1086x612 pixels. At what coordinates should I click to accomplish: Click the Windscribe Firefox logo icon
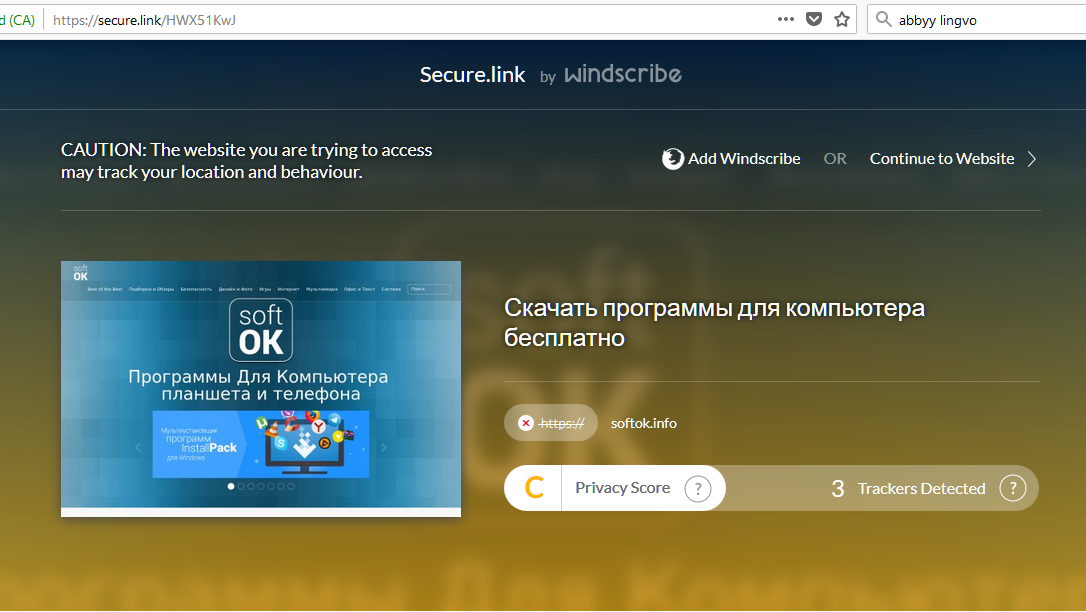(673, 159)
